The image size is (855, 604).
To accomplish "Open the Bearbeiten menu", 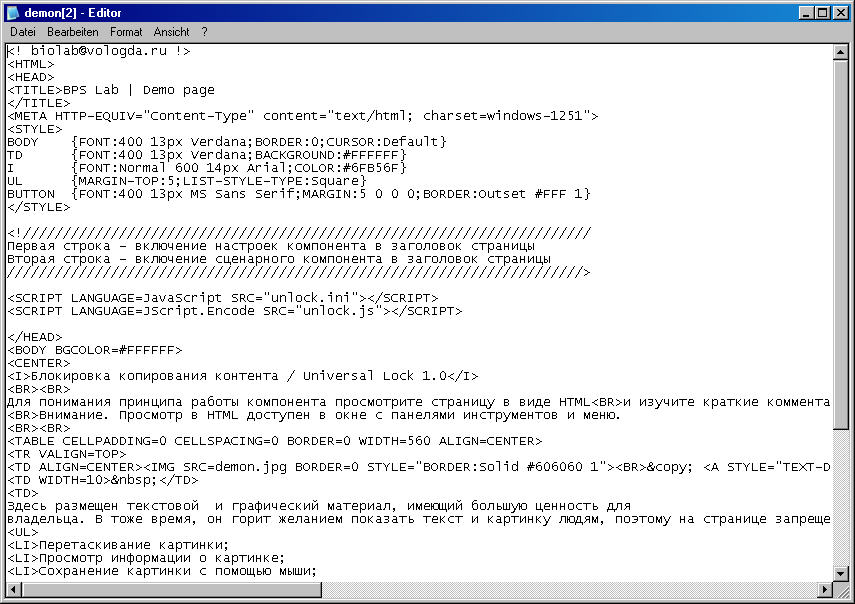I will click(x=73, y=32).
